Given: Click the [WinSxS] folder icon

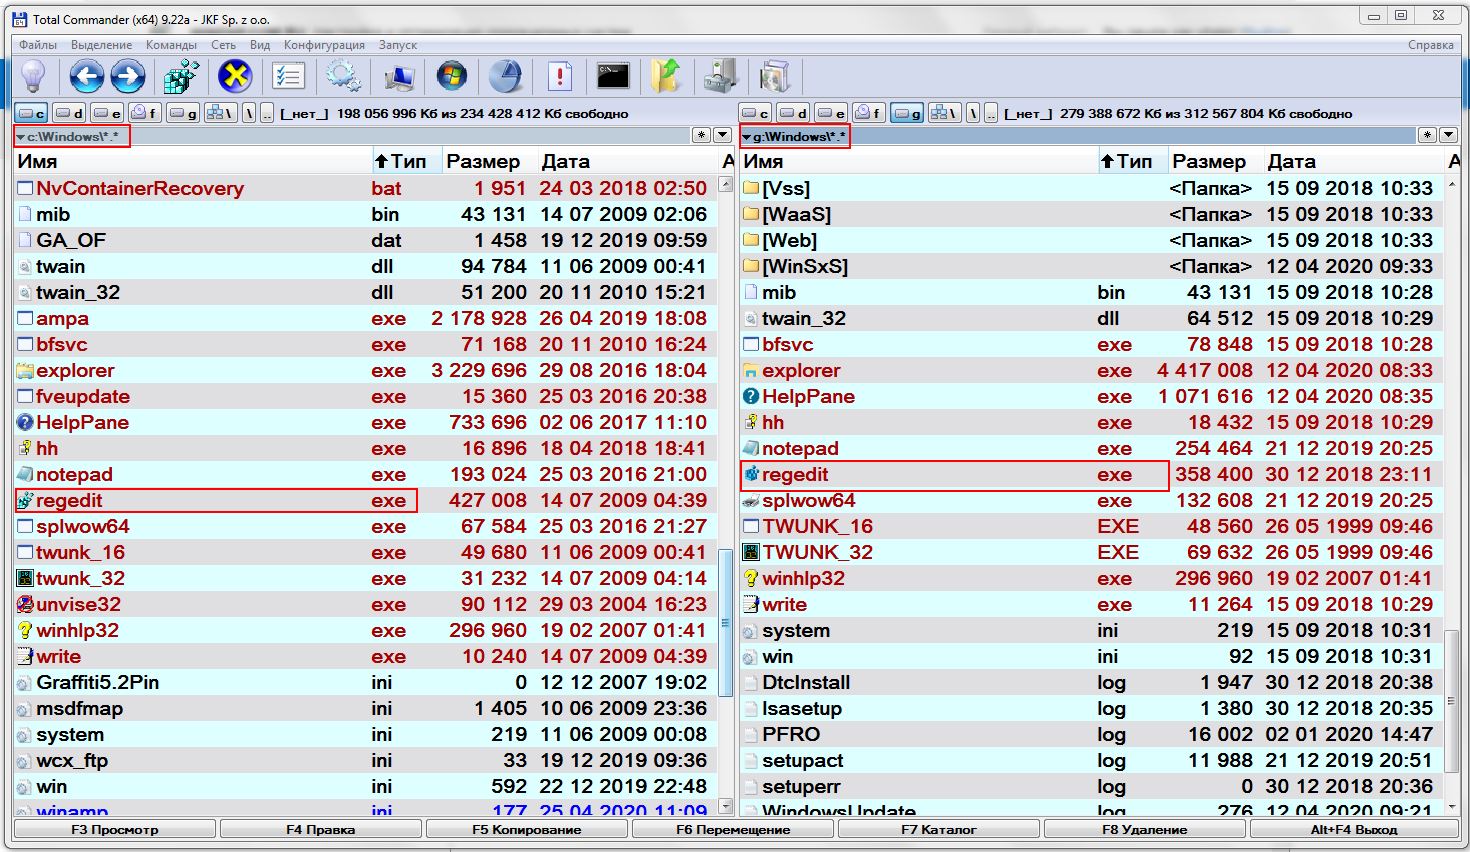Looking at the screenshot, I should 752,267.
